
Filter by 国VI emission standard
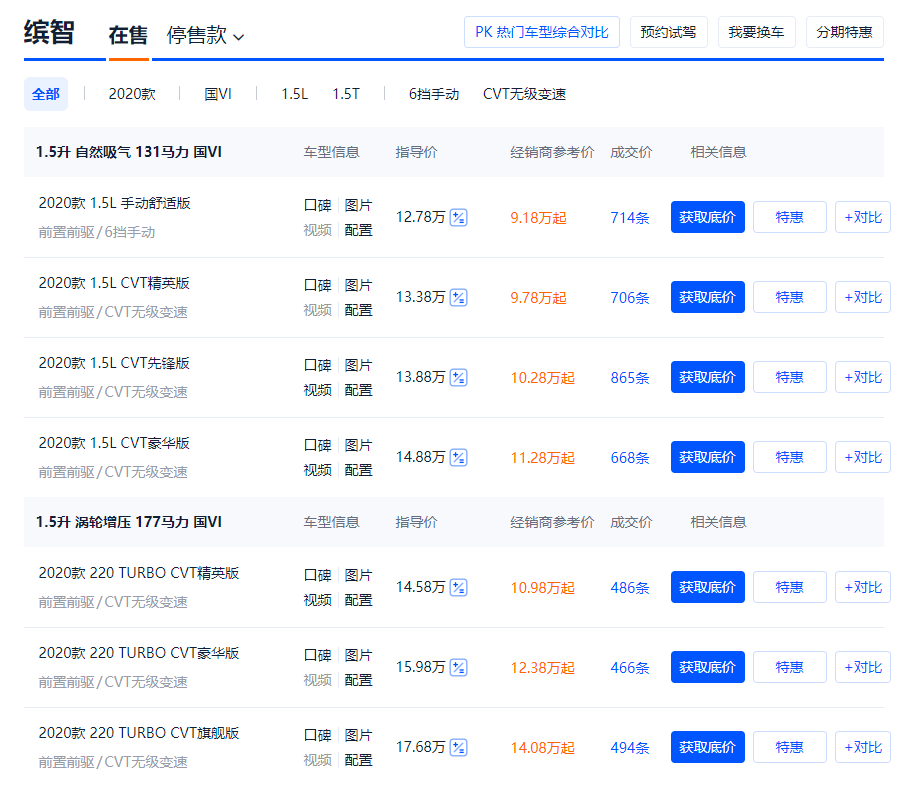pos(218,94)
